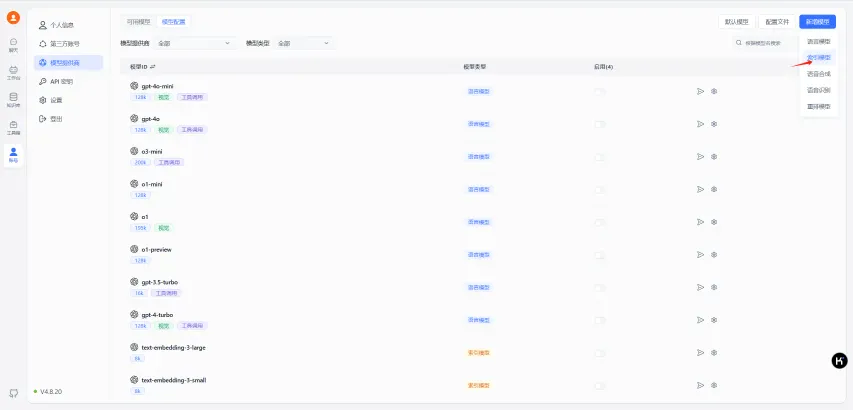Toggle the enable switch for o1-preview
Viewport: 853px width, 410px height.
600,255
